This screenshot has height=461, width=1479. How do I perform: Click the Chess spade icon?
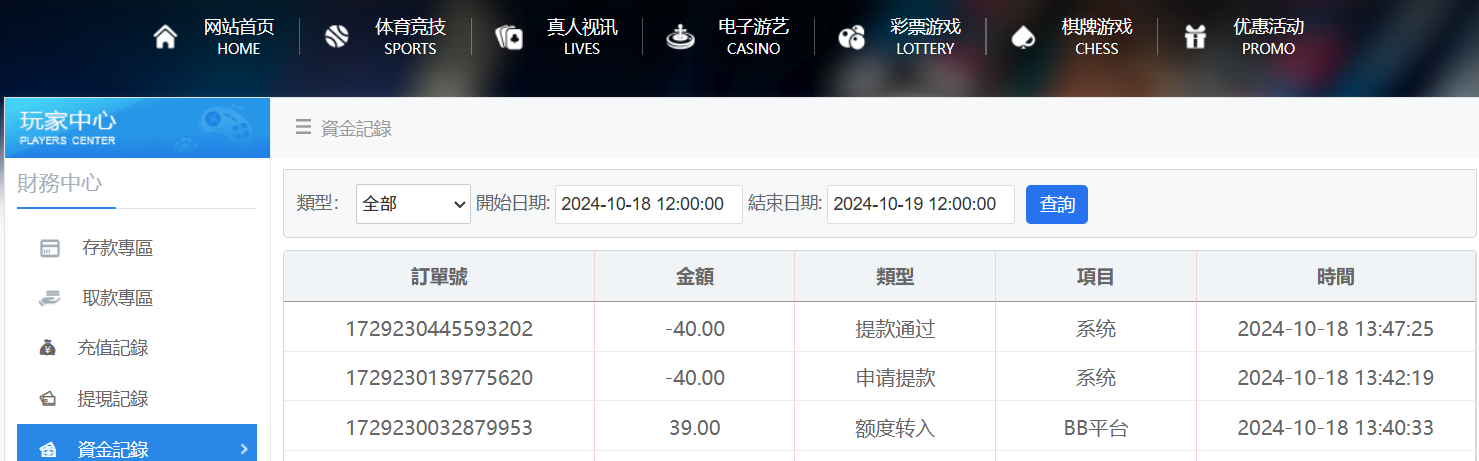coord(1022,37)
